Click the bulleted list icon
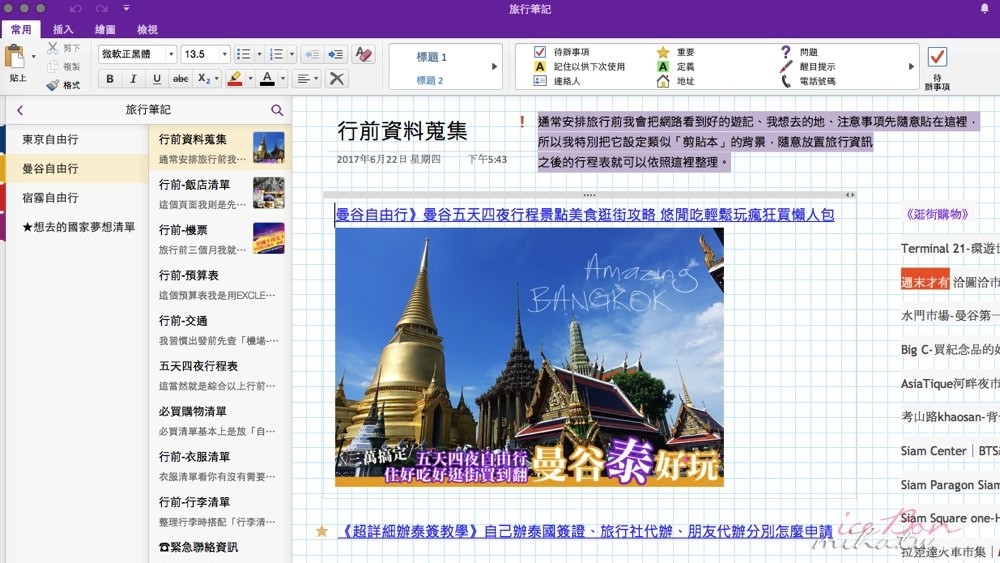The image size is (1000, 563). (x=243, y=54)
